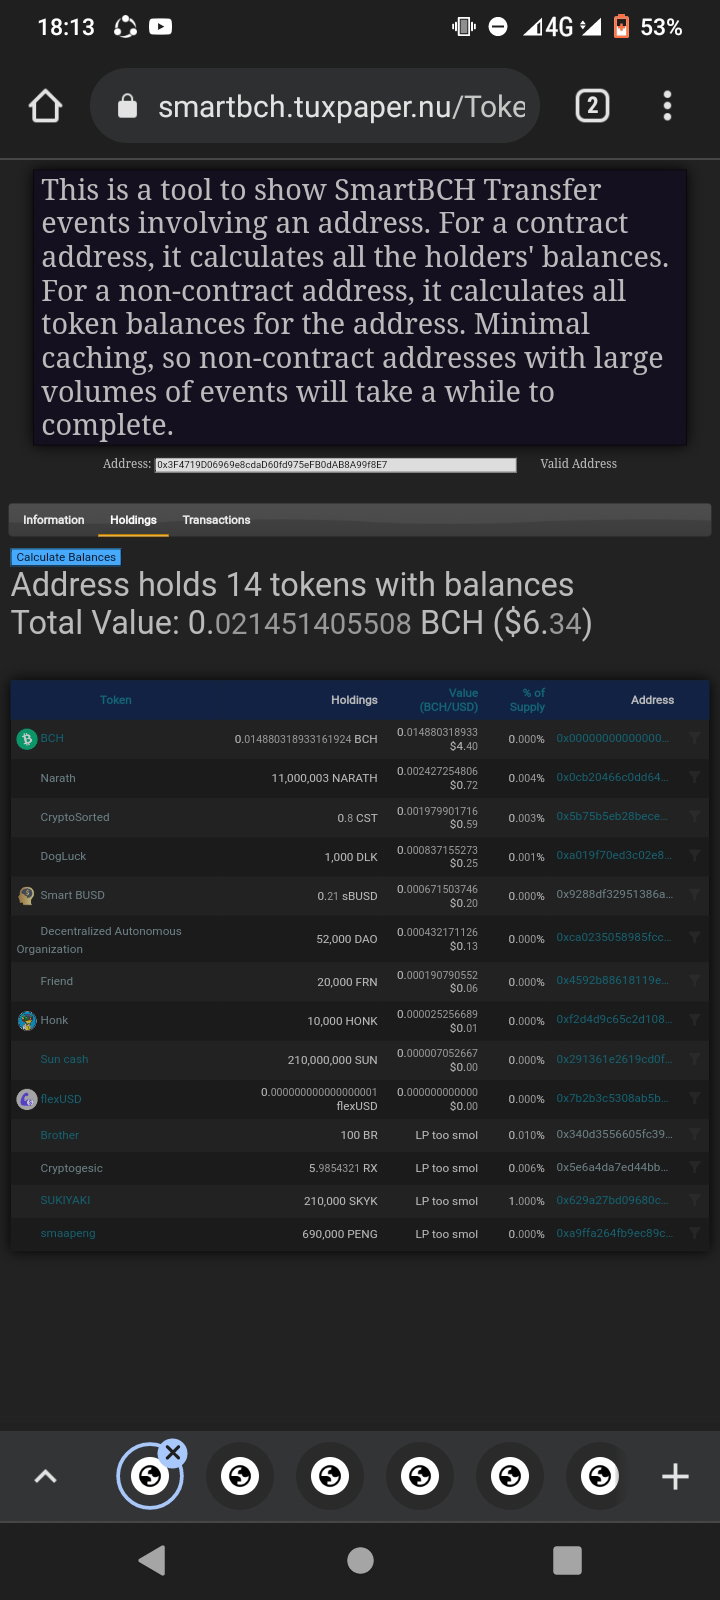Click the green BCH coin icon
This screenshot has height=1600, width=720.
point(27,739)
